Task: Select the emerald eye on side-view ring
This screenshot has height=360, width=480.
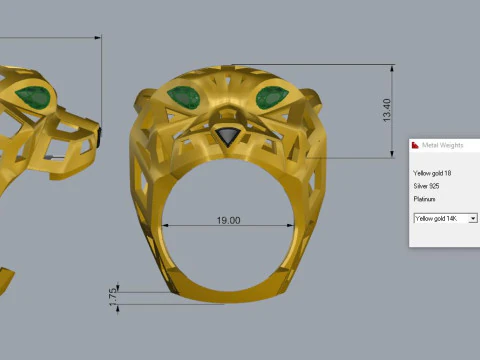Action: [33, 97]
